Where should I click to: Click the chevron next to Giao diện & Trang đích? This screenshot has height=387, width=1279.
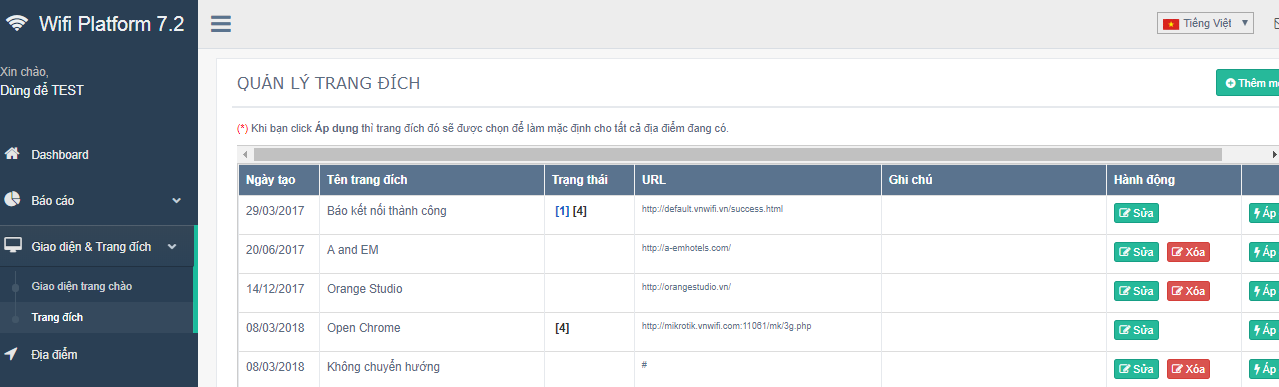point(172,246)
